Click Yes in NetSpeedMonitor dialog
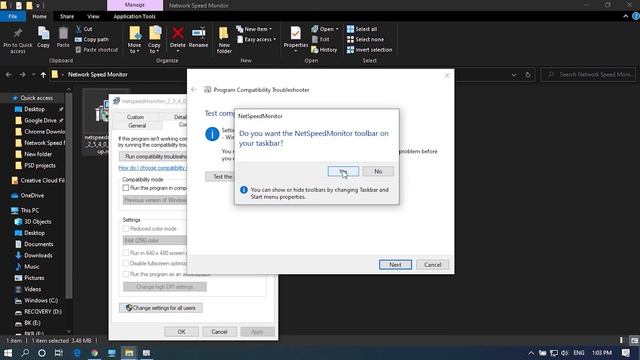This screenshot has height=360, width=640. (343, 171)
